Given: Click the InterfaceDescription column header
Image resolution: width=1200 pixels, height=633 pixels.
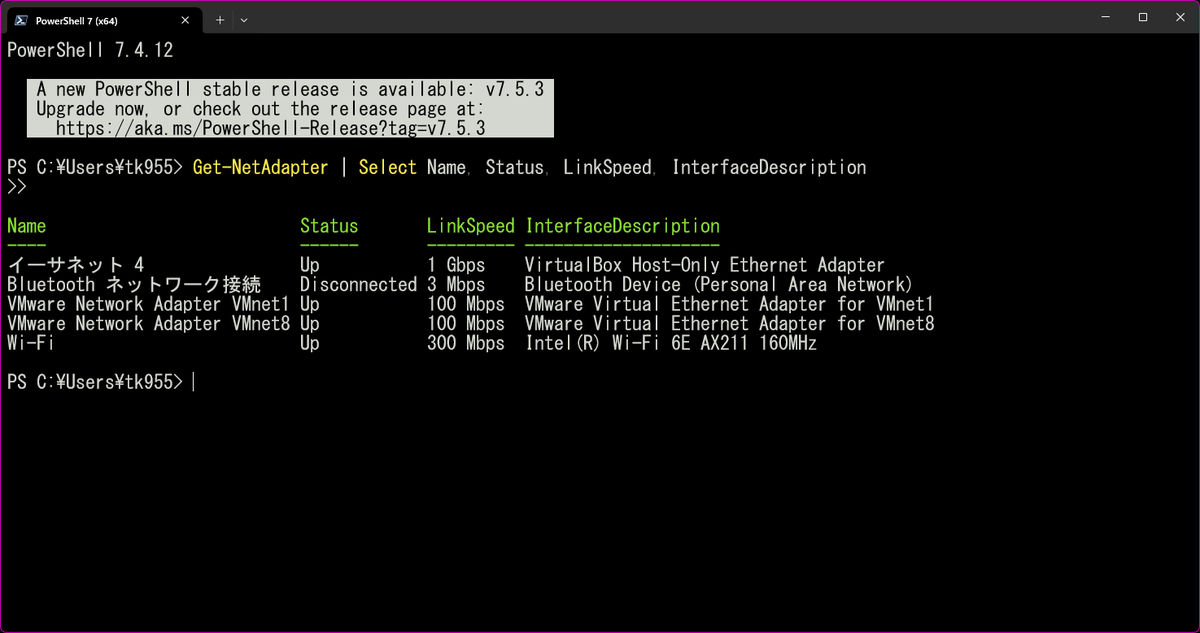Looking at the screenshot, I should coord(622,226).
